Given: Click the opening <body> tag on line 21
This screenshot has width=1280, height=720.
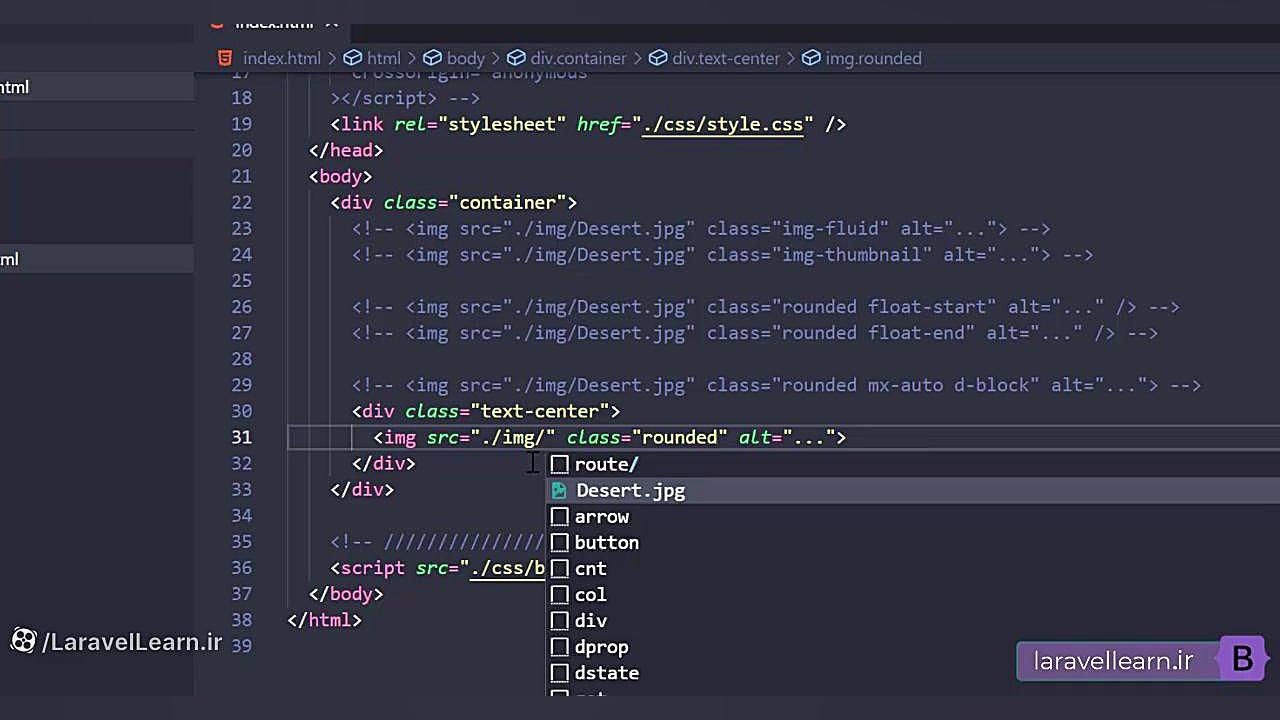Looking at the screenshot, I should pyautogui.click(x=341, y=177).
